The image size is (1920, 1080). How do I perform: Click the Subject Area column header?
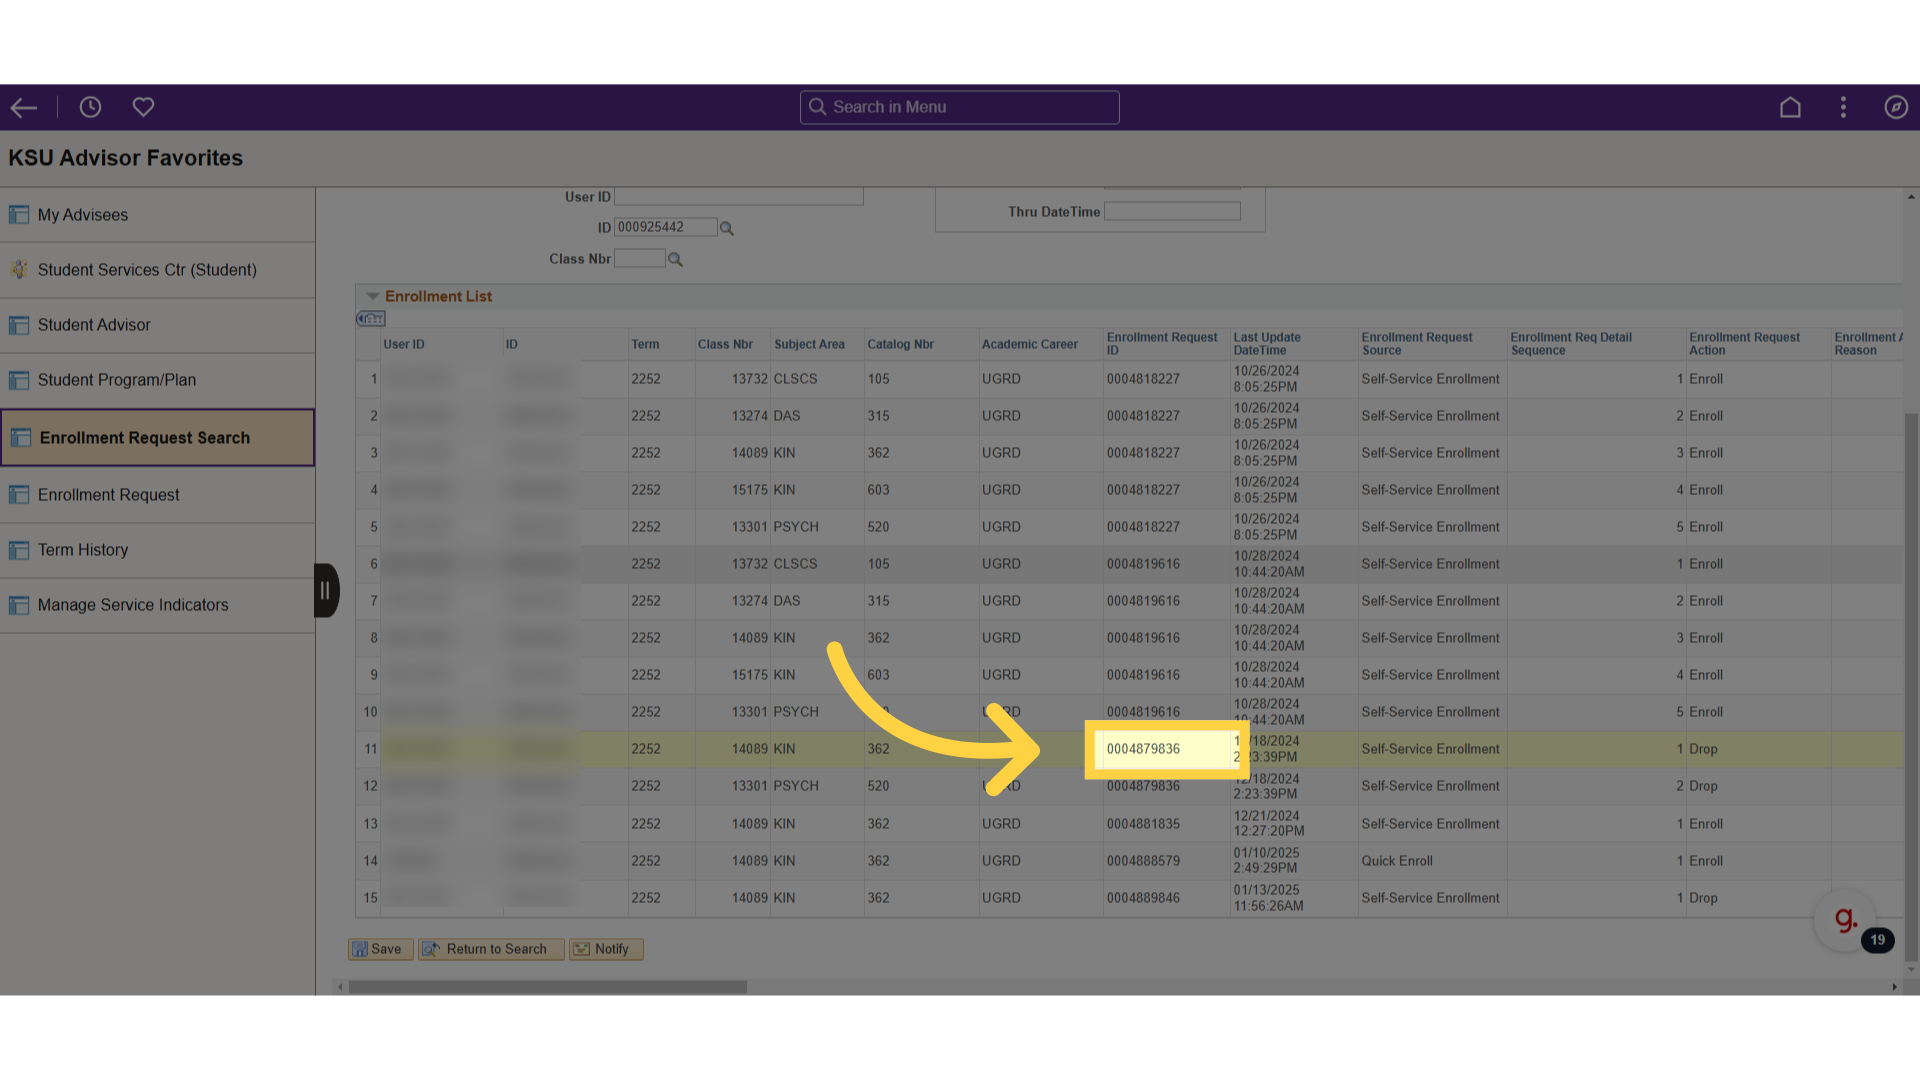[x=809, y=344]
